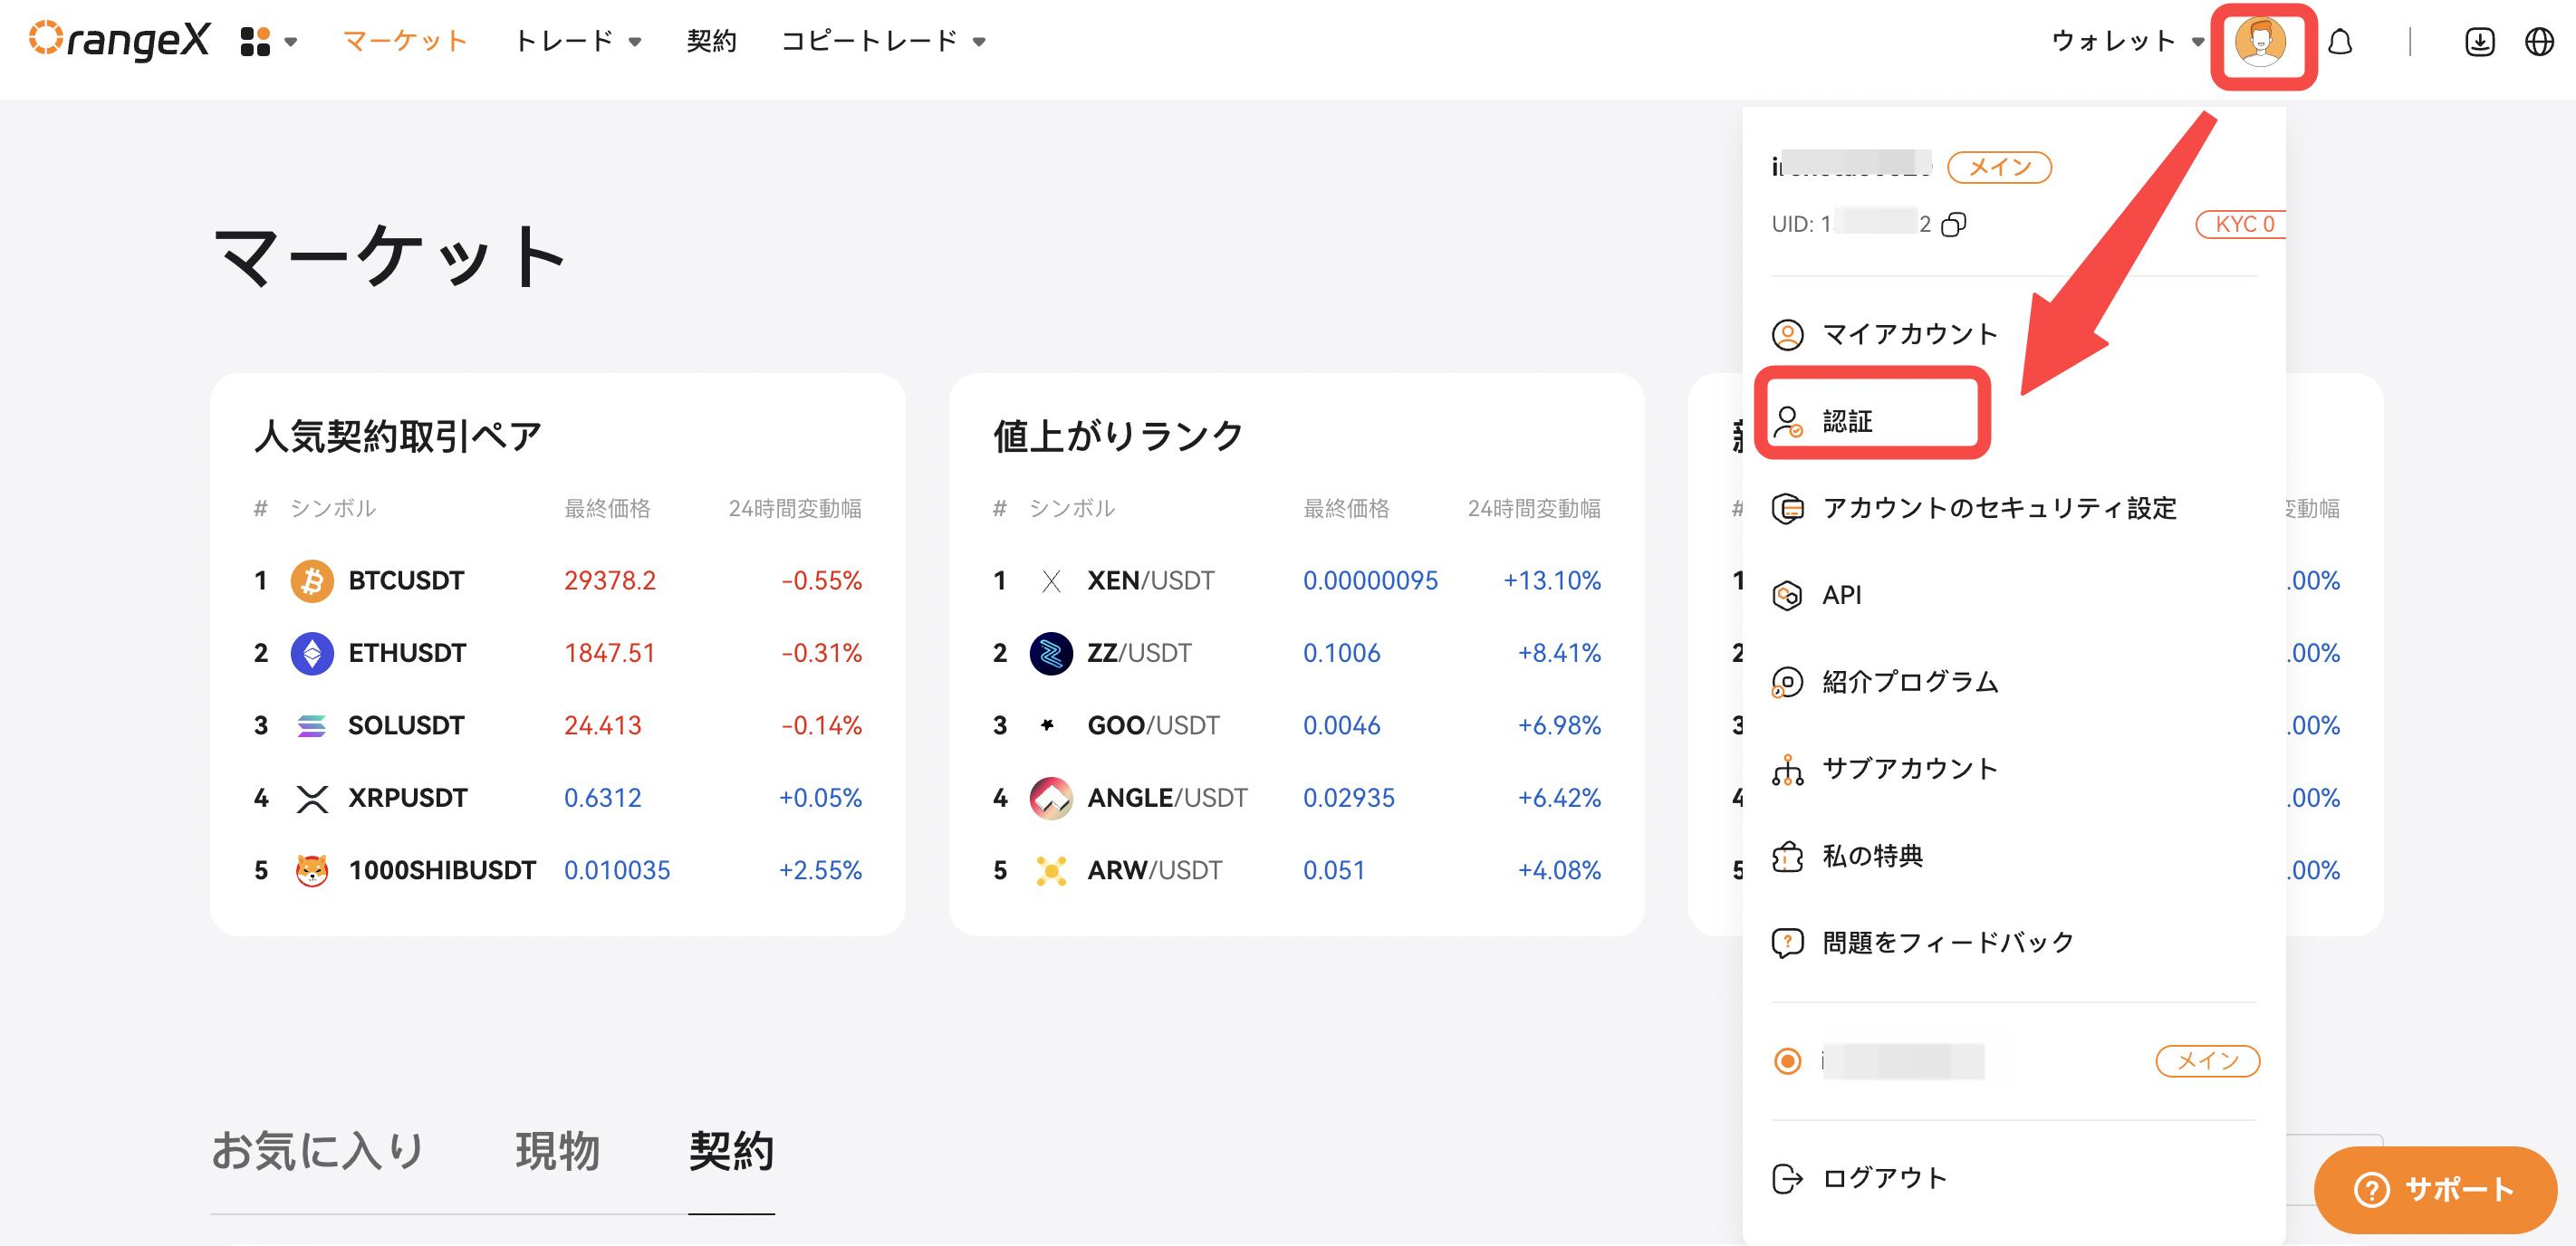Click the +2.55% change for 1000SHIBUSDT

[x=820, y=871]
